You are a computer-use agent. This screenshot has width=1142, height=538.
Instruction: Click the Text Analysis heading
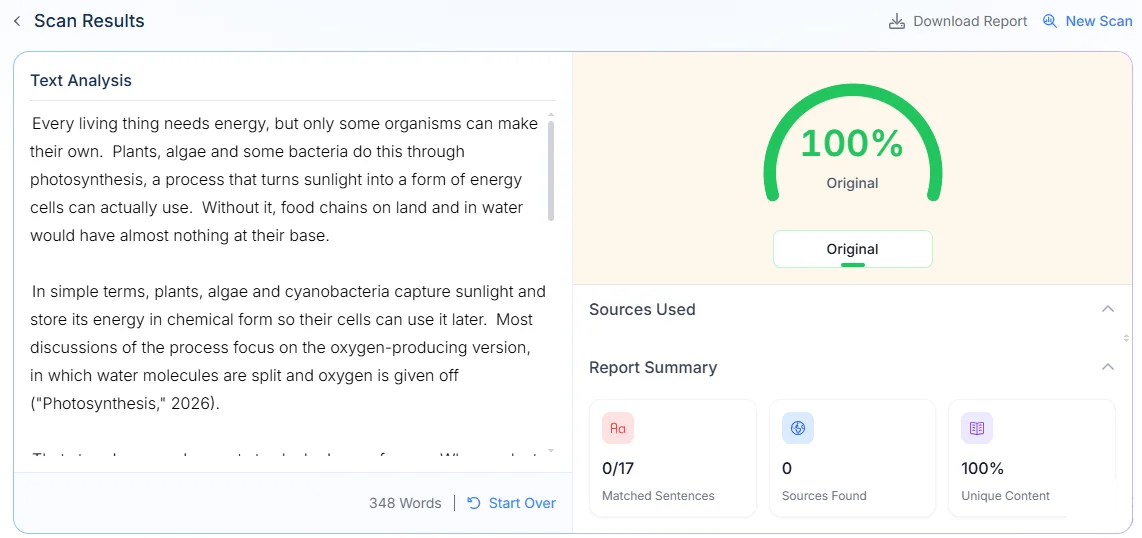(x=81, y=80)
